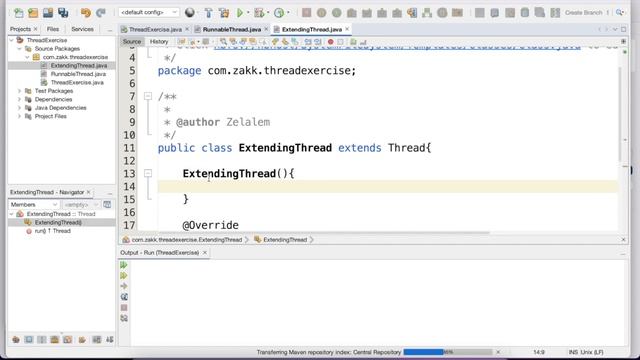Toggle Show Static Members filter in Navigator

tap(42, 340)
